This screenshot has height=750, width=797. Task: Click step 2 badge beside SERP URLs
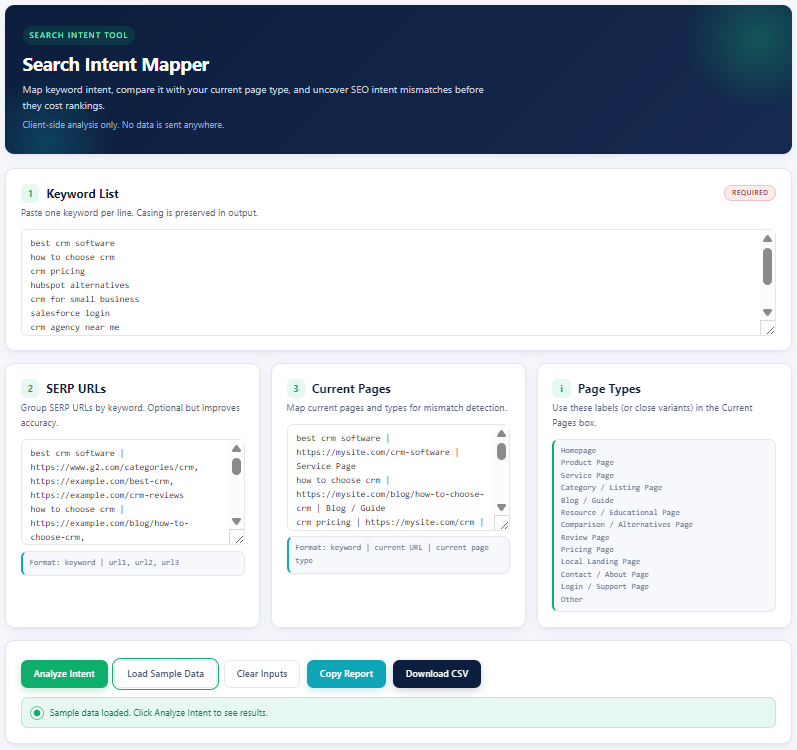click(30, 389)
